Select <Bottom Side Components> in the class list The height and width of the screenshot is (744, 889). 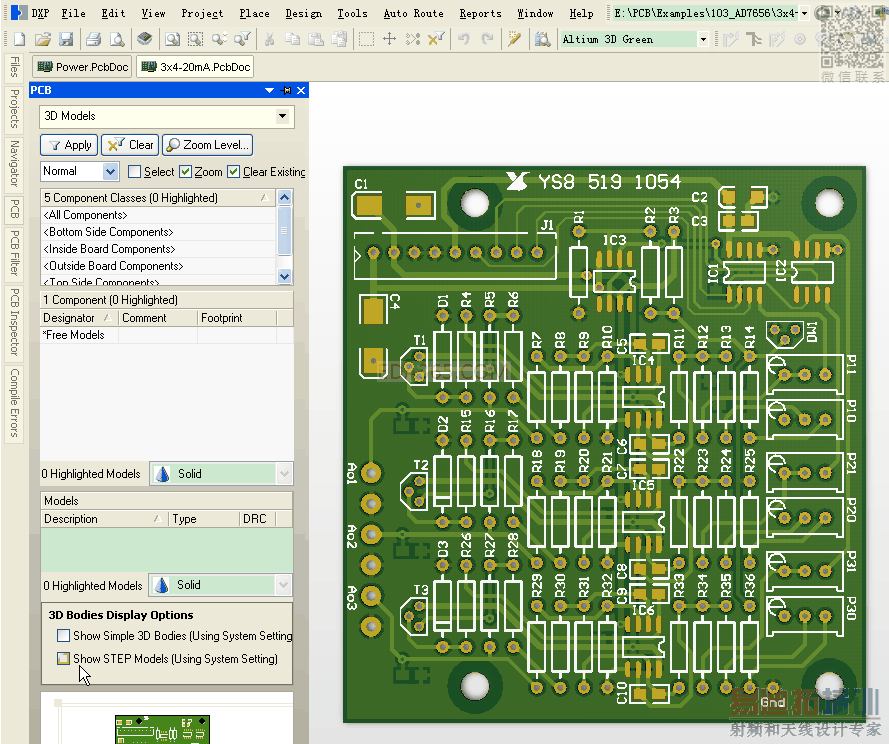(x=108, y=232)
